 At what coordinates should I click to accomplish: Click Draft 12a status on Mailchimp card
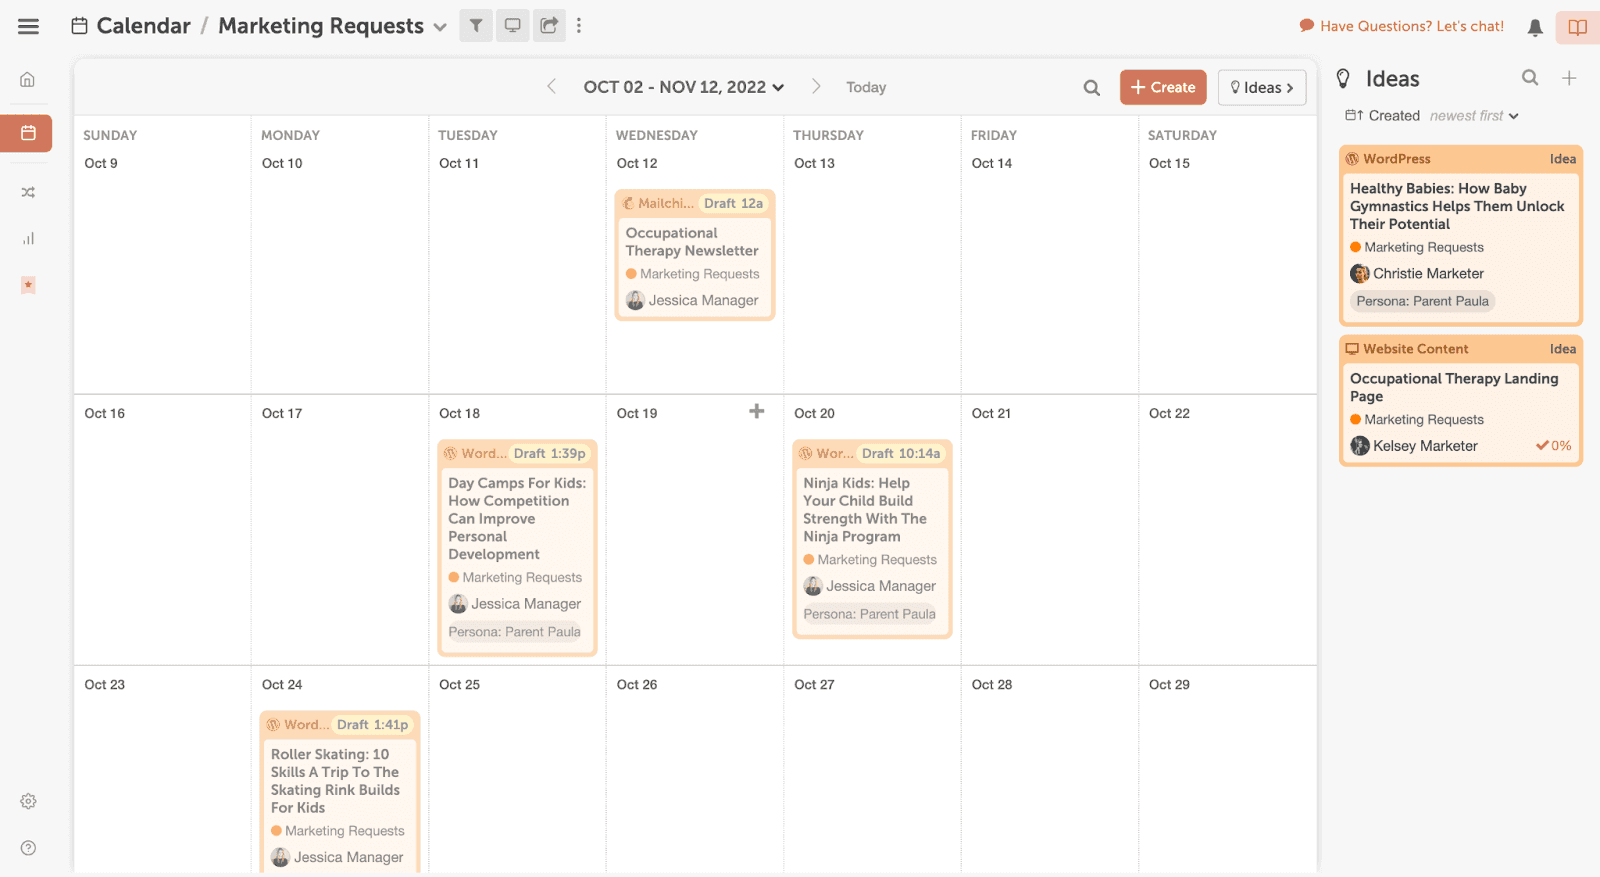click(x=733, y=203)
